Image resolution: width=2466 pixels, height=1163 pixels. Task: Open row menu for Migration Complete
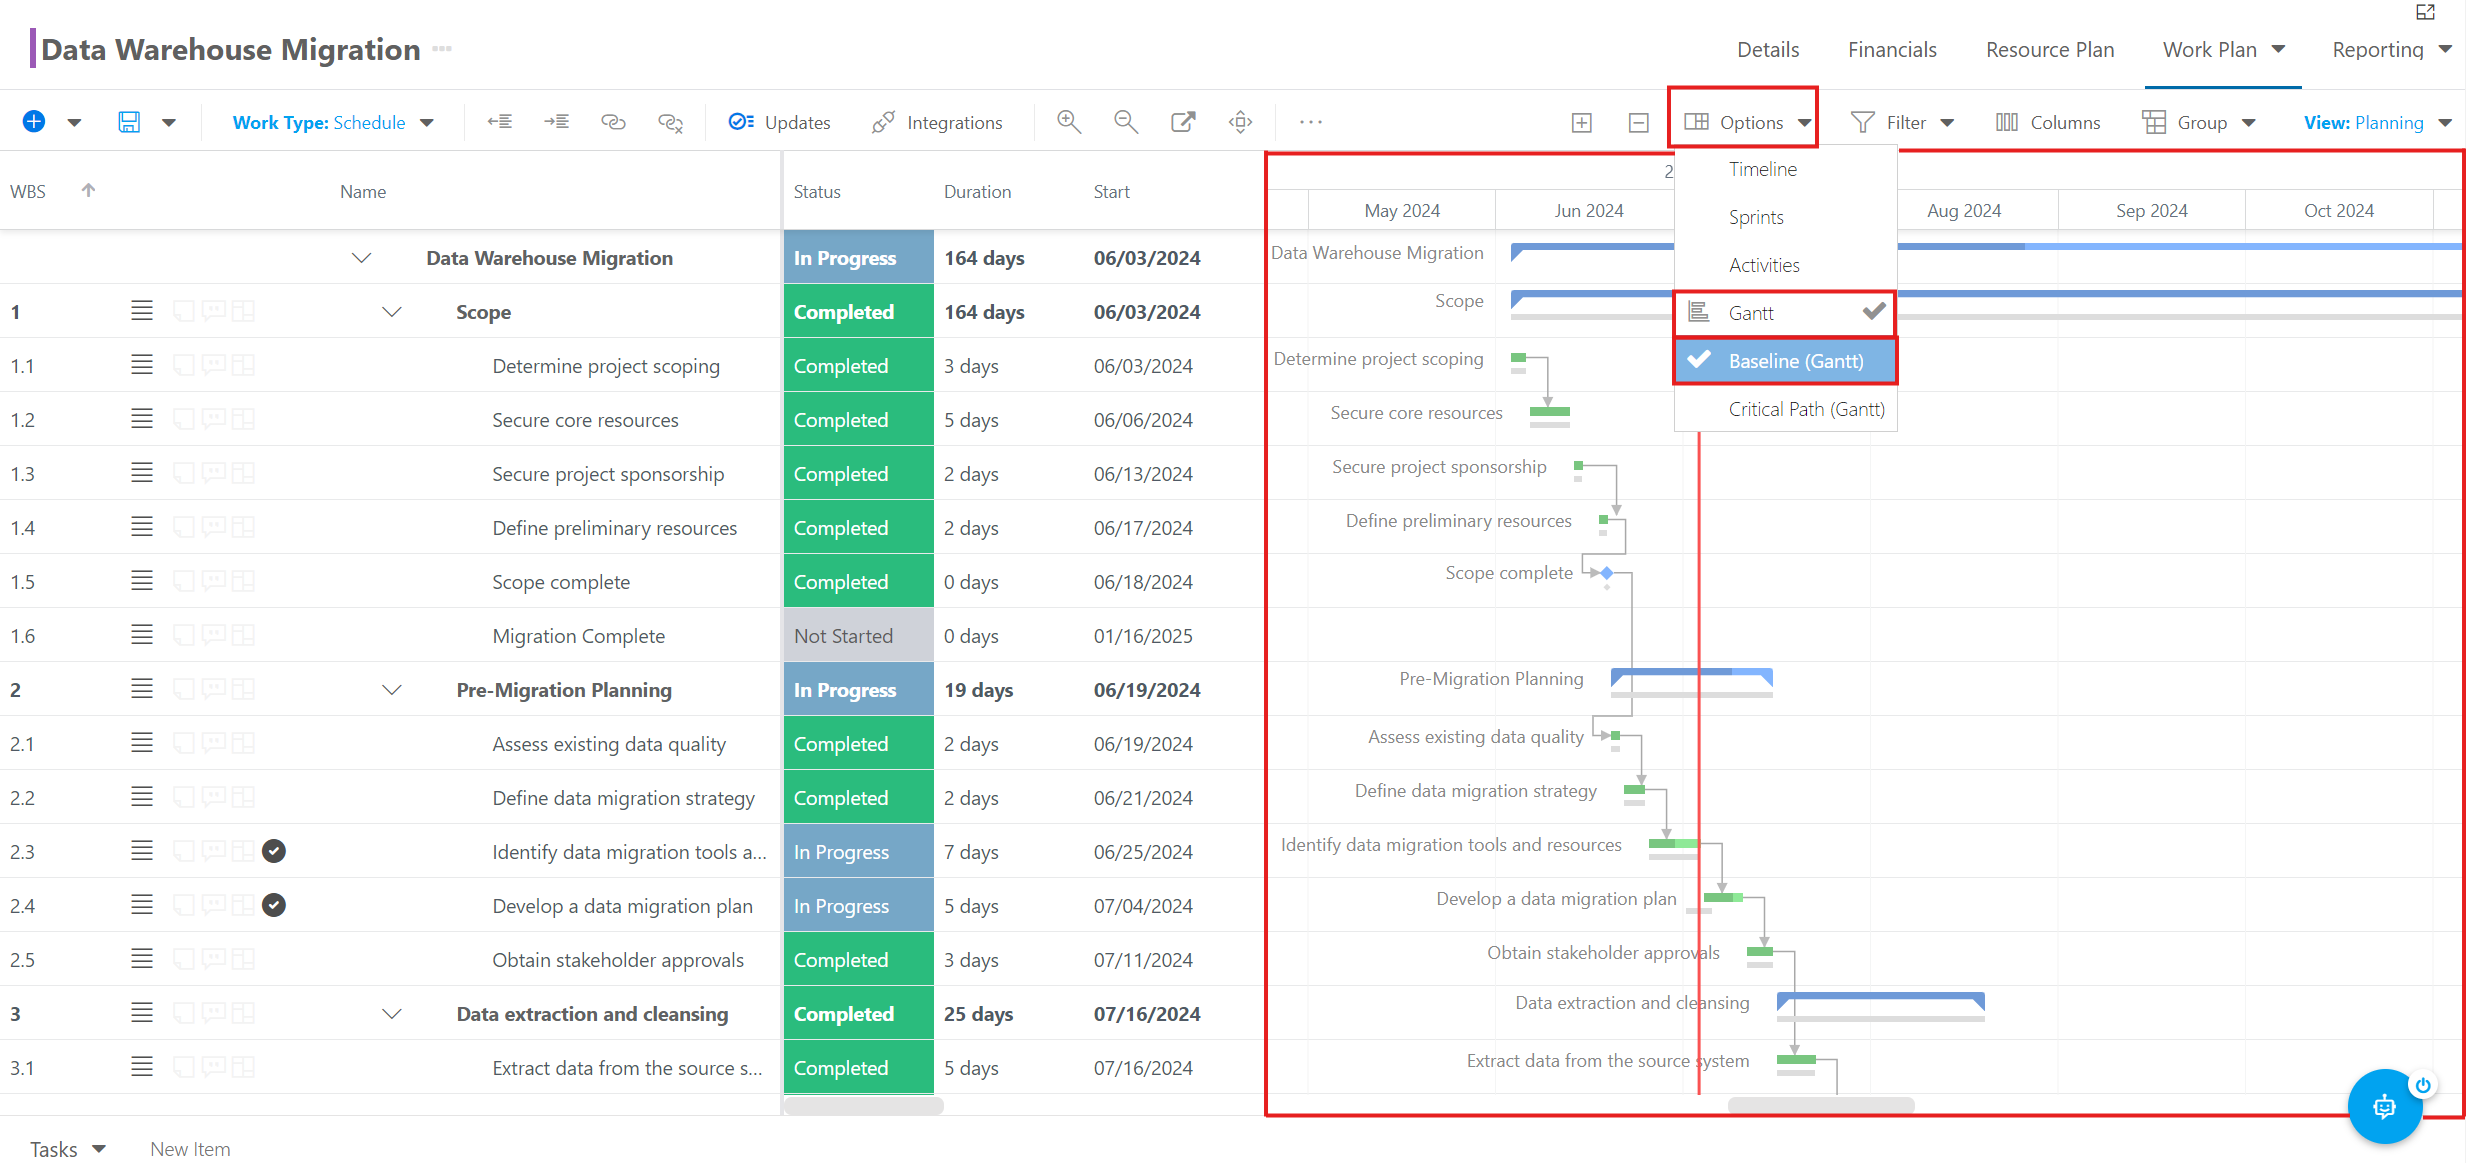(142, 635)
